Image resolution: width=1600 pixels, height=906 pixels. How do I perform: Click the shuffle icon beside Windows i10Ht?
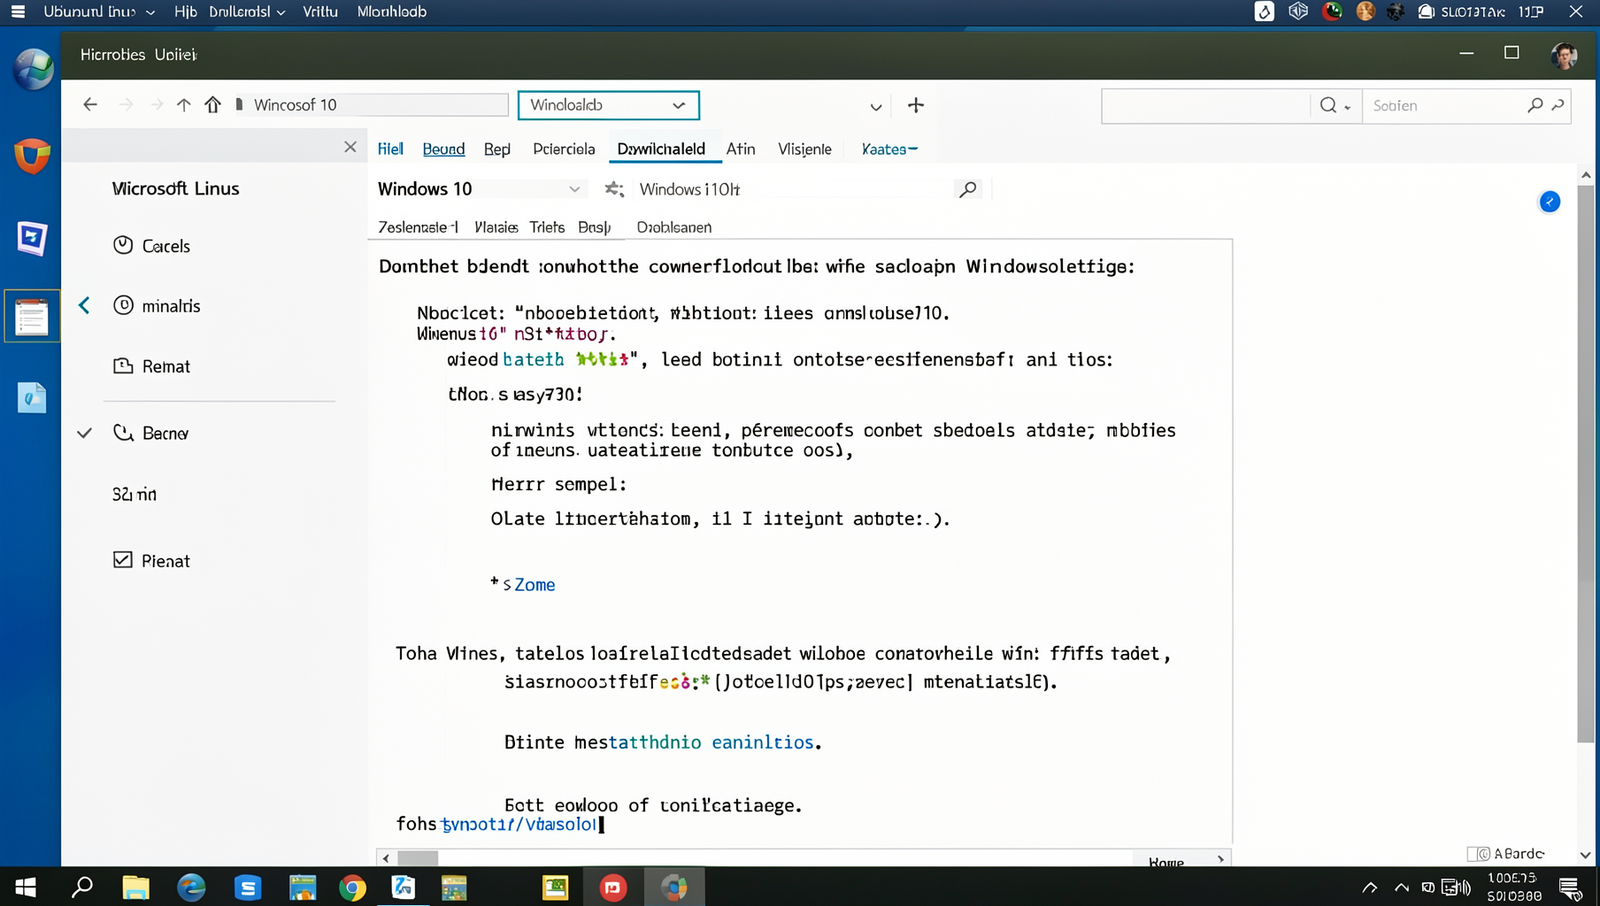614,189
